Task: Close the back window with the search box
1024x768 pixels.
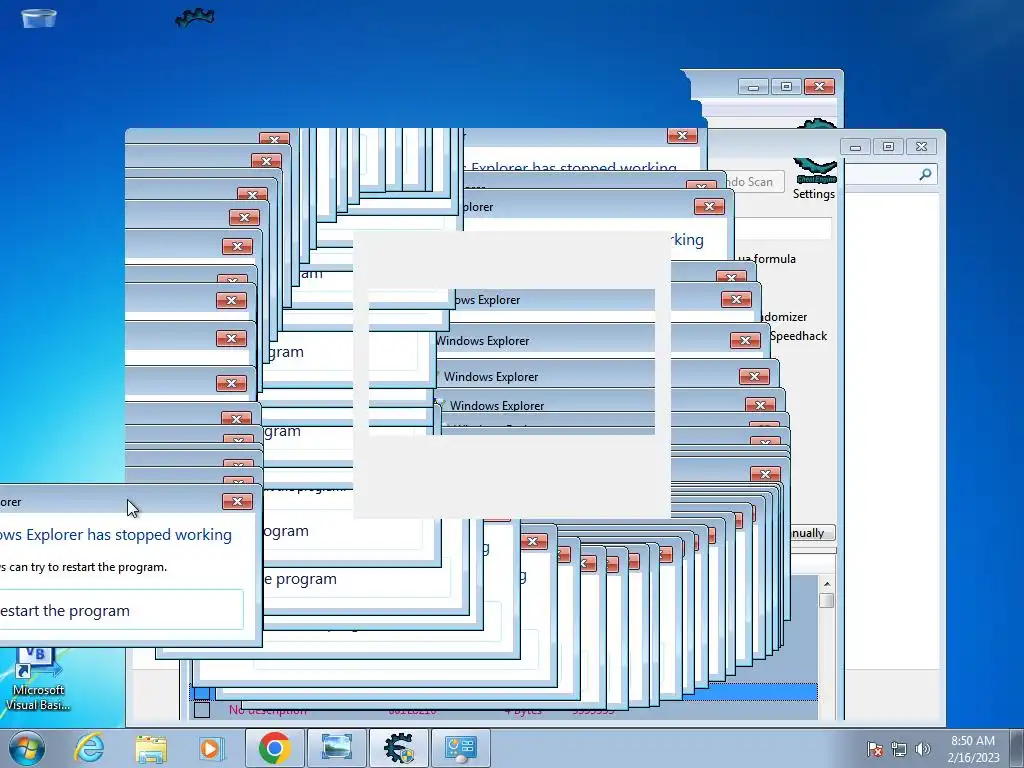Action: point(921,147)
